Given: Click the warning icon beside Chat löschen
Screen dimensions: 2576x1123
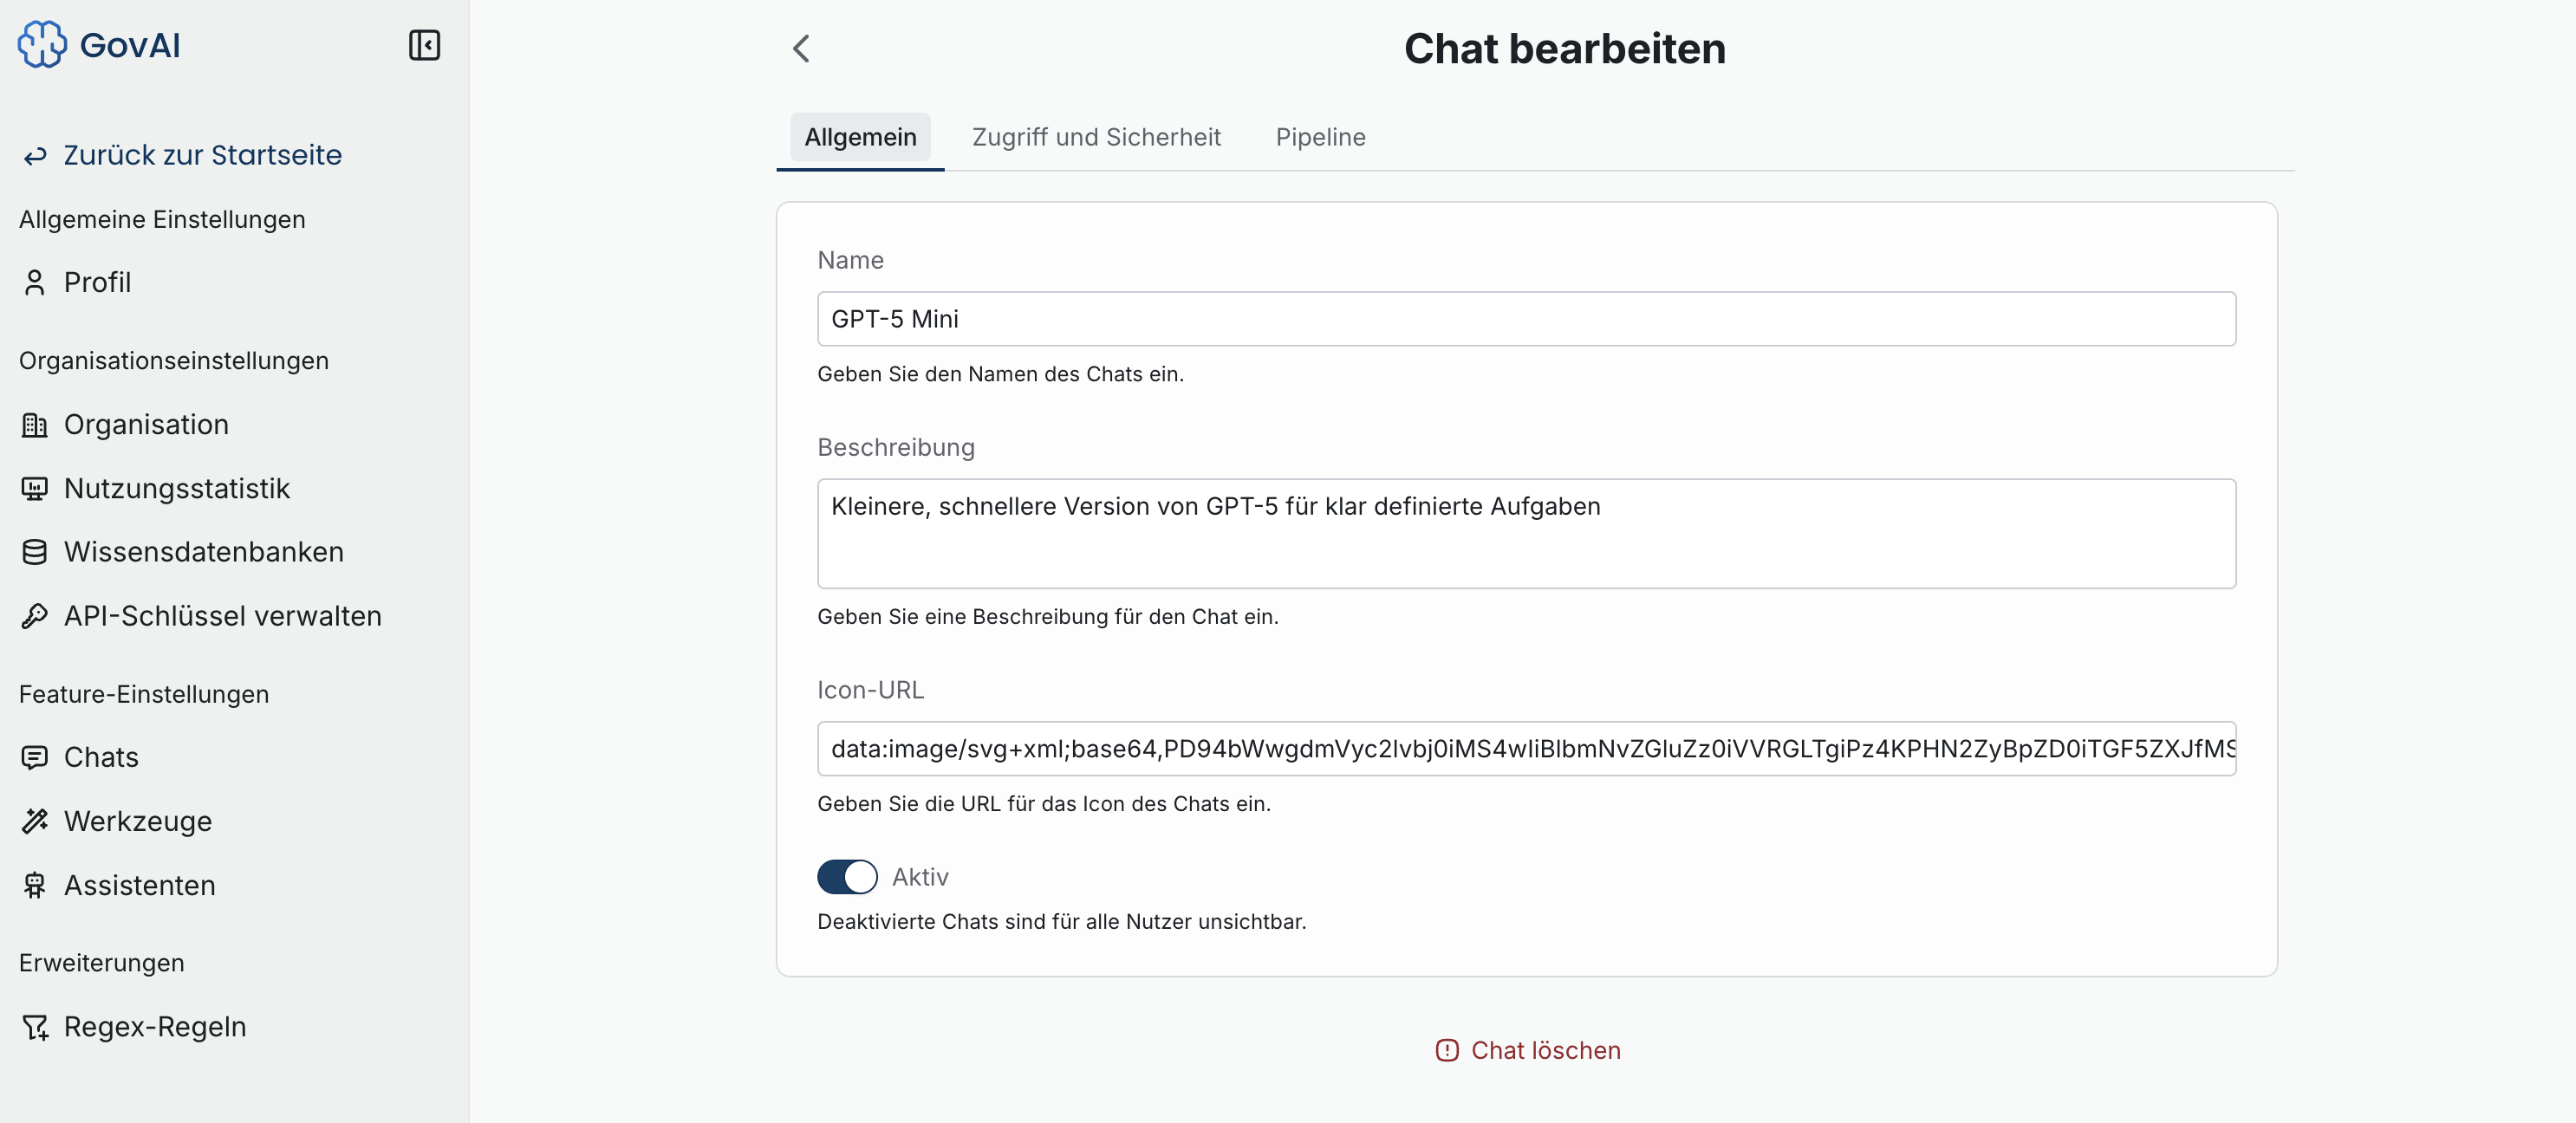Looking at the screenshot, I should click(1446, 1050).
